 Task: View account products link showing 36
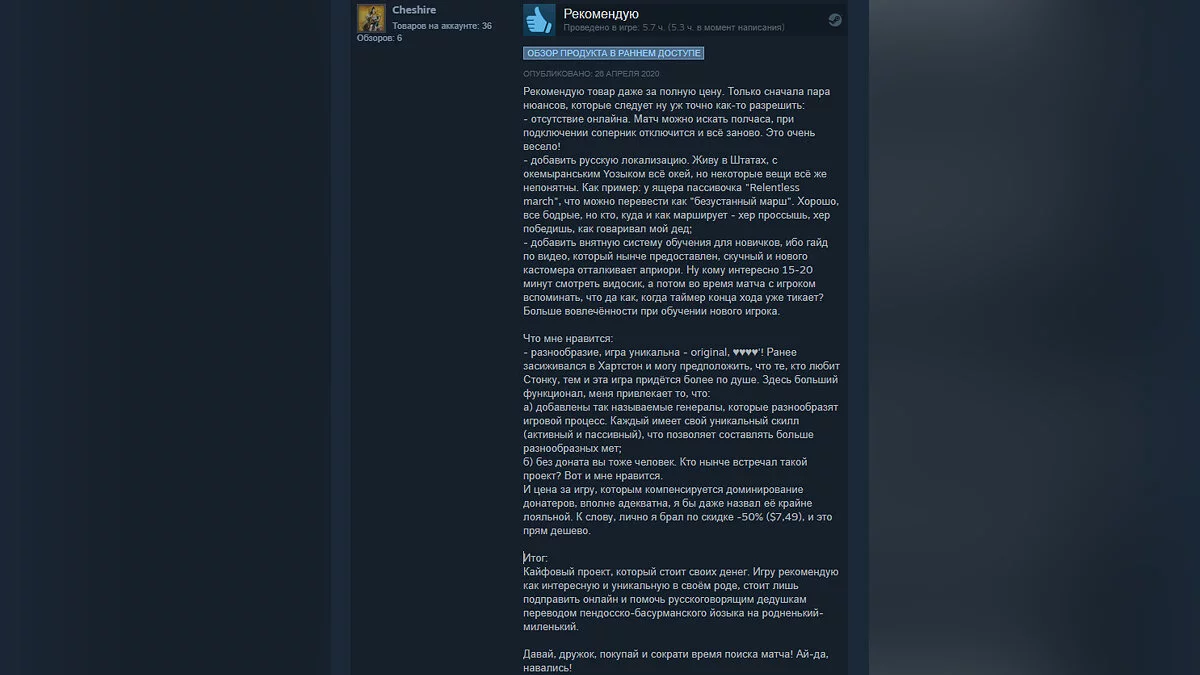442,26
